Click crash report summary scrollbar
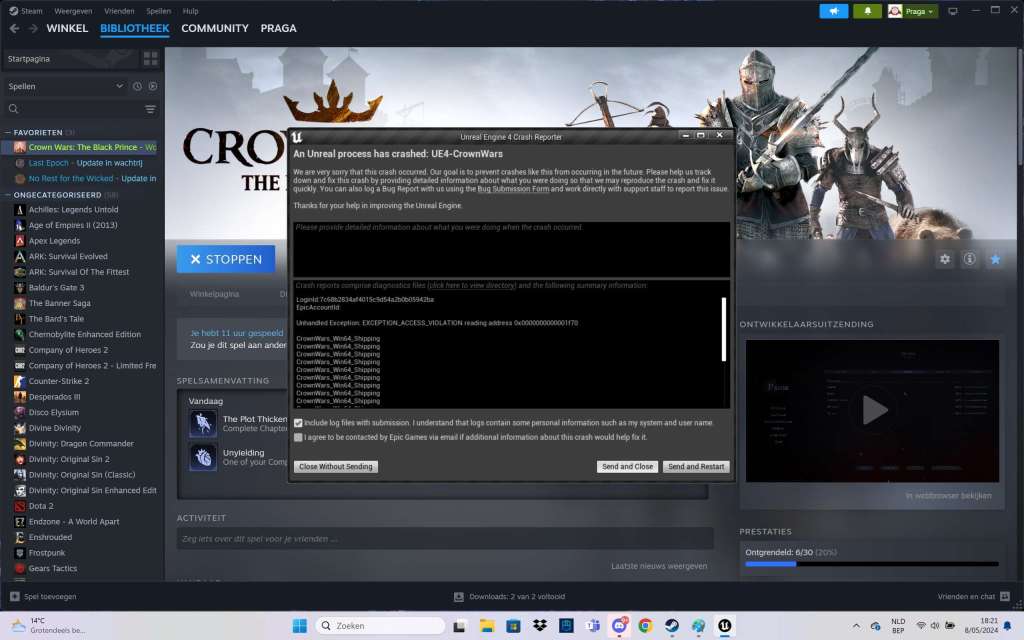The height and width of the screenshot is (640, 1024). (724, 329)
